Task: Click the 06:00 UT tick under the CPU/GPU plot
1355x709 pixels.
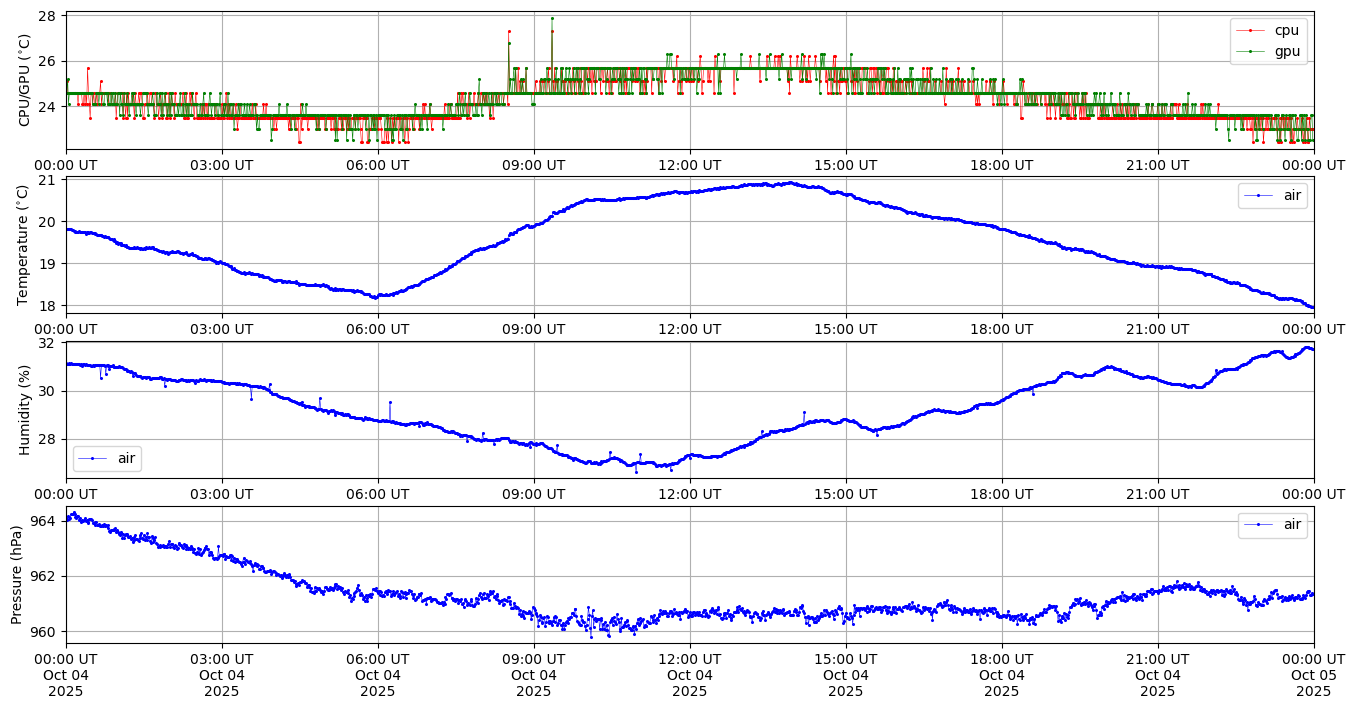Action: pos(378,164)
